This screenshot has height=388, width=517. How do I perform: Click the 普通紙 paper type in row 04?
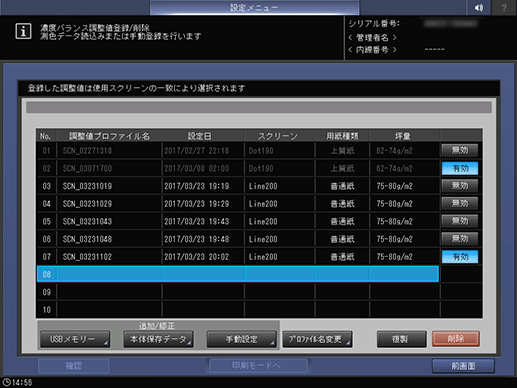coord(342,204)
